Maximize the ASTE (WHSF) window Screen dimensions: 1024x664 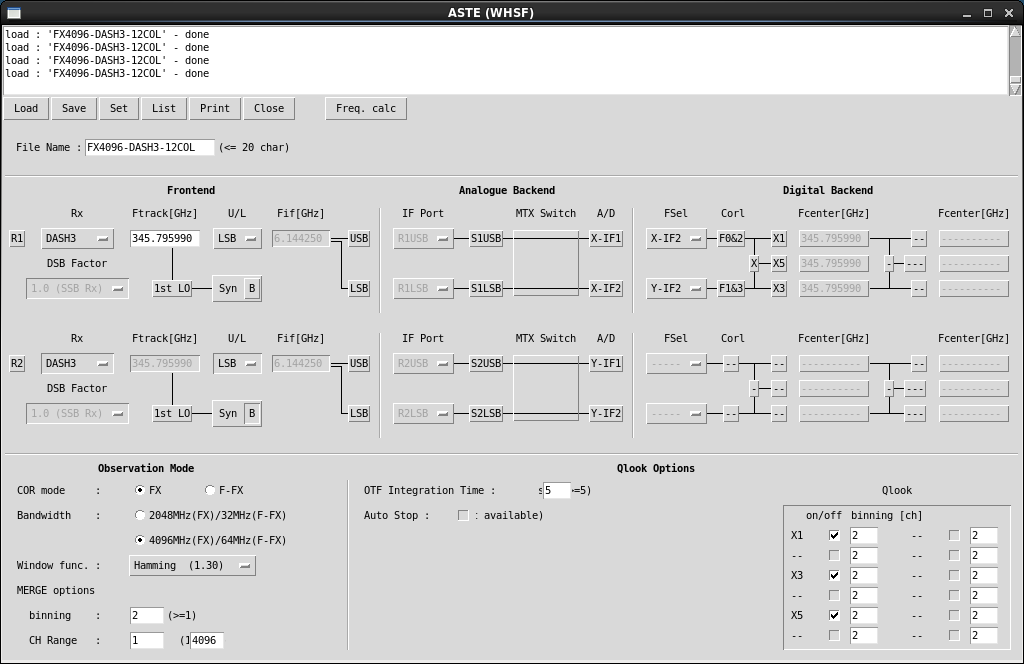coord(988,13)
